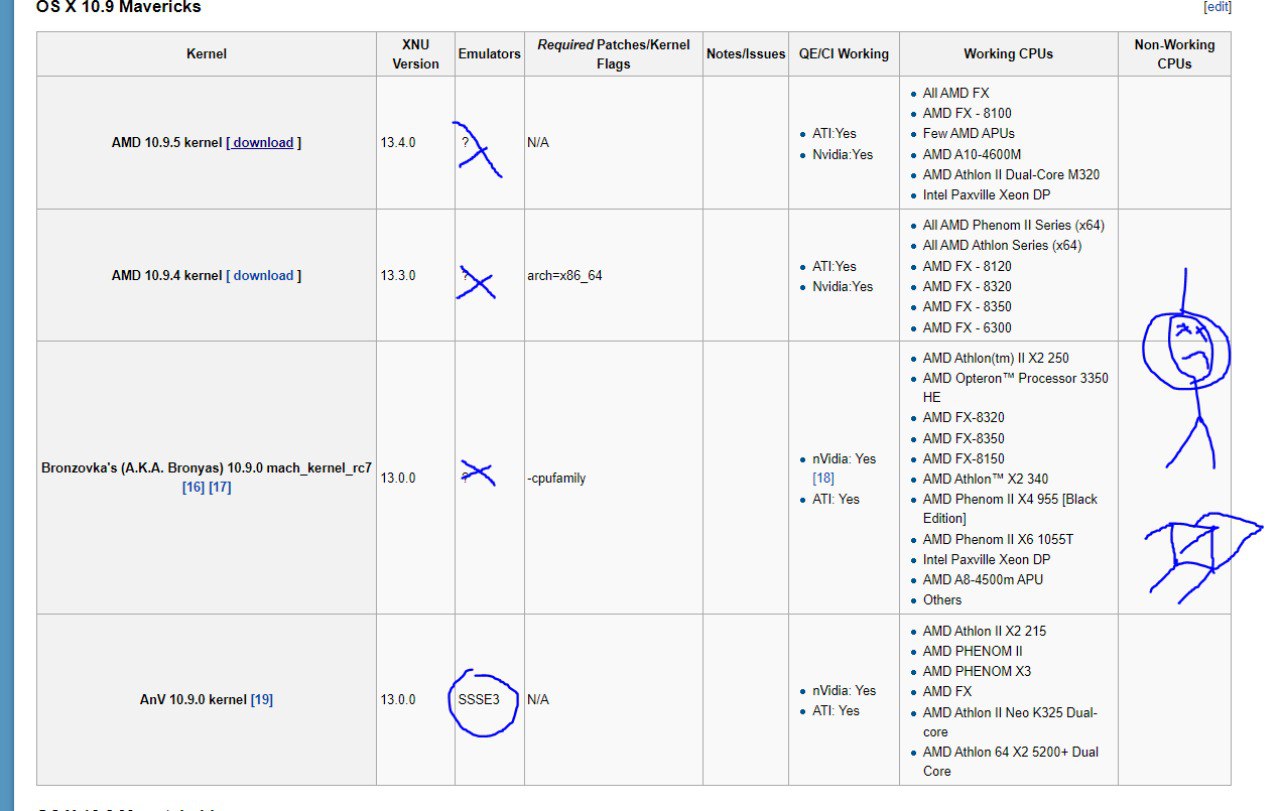Select the 'AMD A8-4500m APU' entry

(983, 579)
